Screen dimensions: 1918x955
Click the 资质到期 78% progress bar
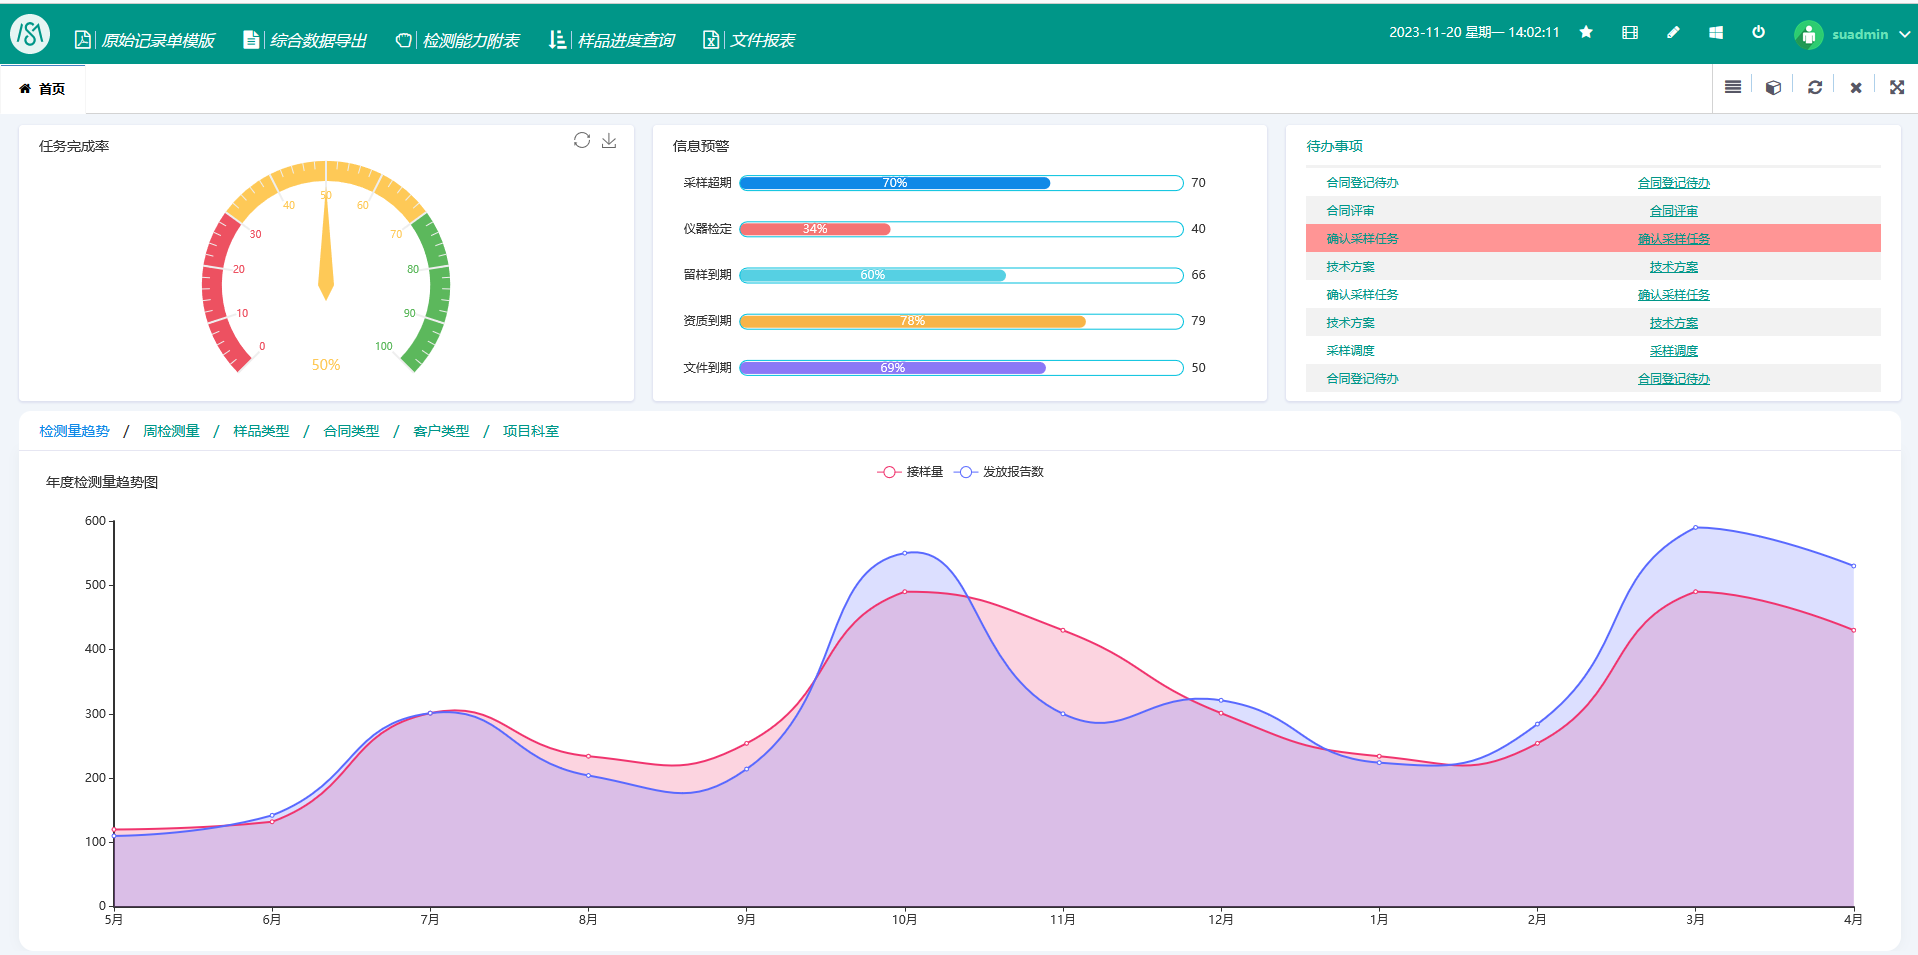pyautogui.click(x=961, y=321)
